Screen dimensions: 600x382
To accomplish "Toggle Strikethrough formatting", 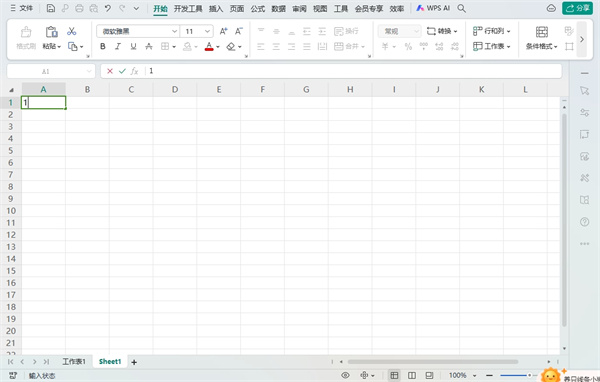I will click(x=149, y=46).
